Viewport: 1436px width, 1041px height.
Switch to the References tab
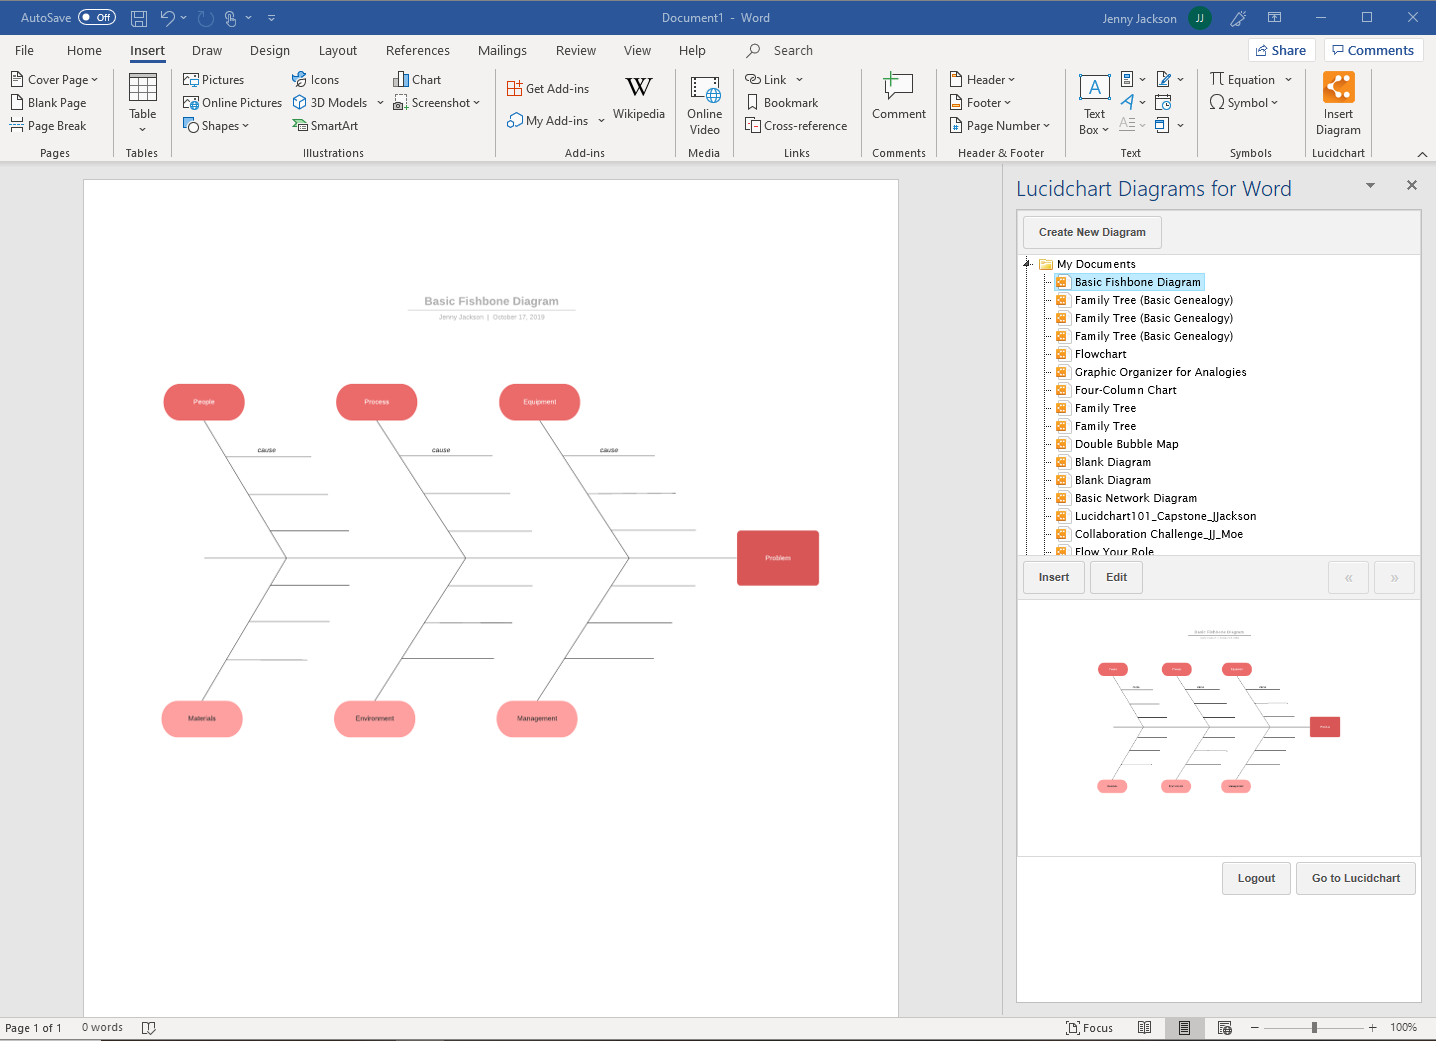click(x=417, y=51)
